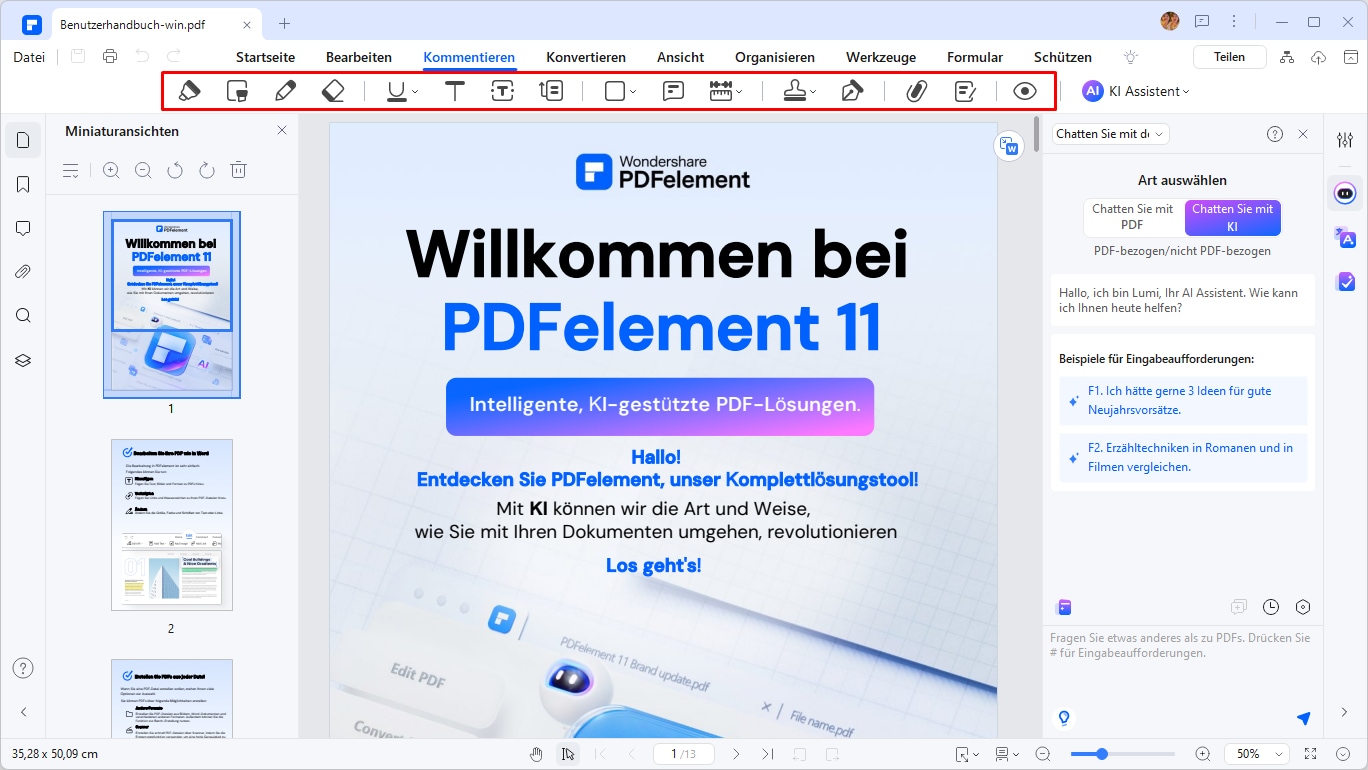
Task: Open the Organisieren tab
Action: point(775,57)
